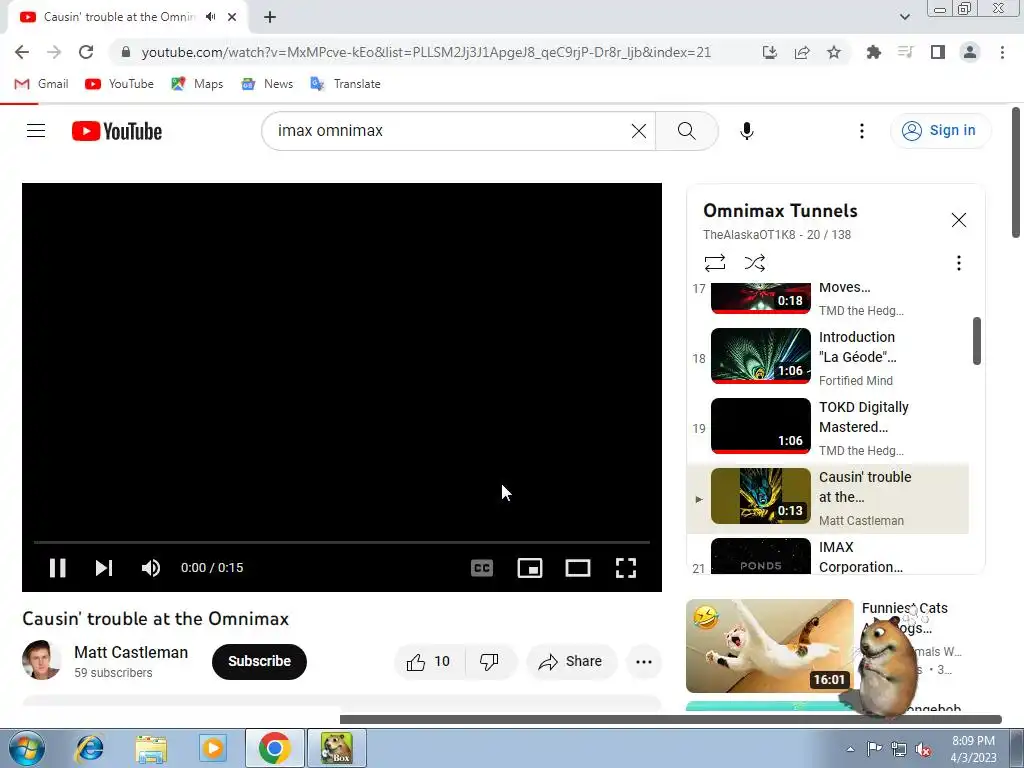Install or download page icon in address bar

click(770, 52)
